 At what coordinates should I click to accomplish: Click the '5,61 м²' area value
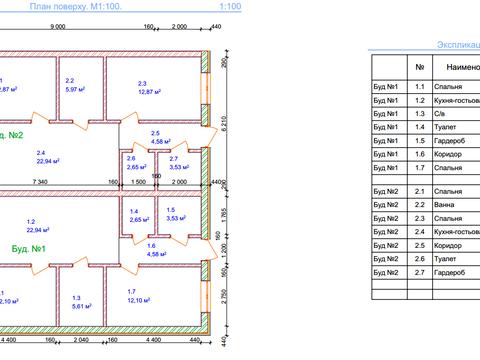(x=82, y=306)
